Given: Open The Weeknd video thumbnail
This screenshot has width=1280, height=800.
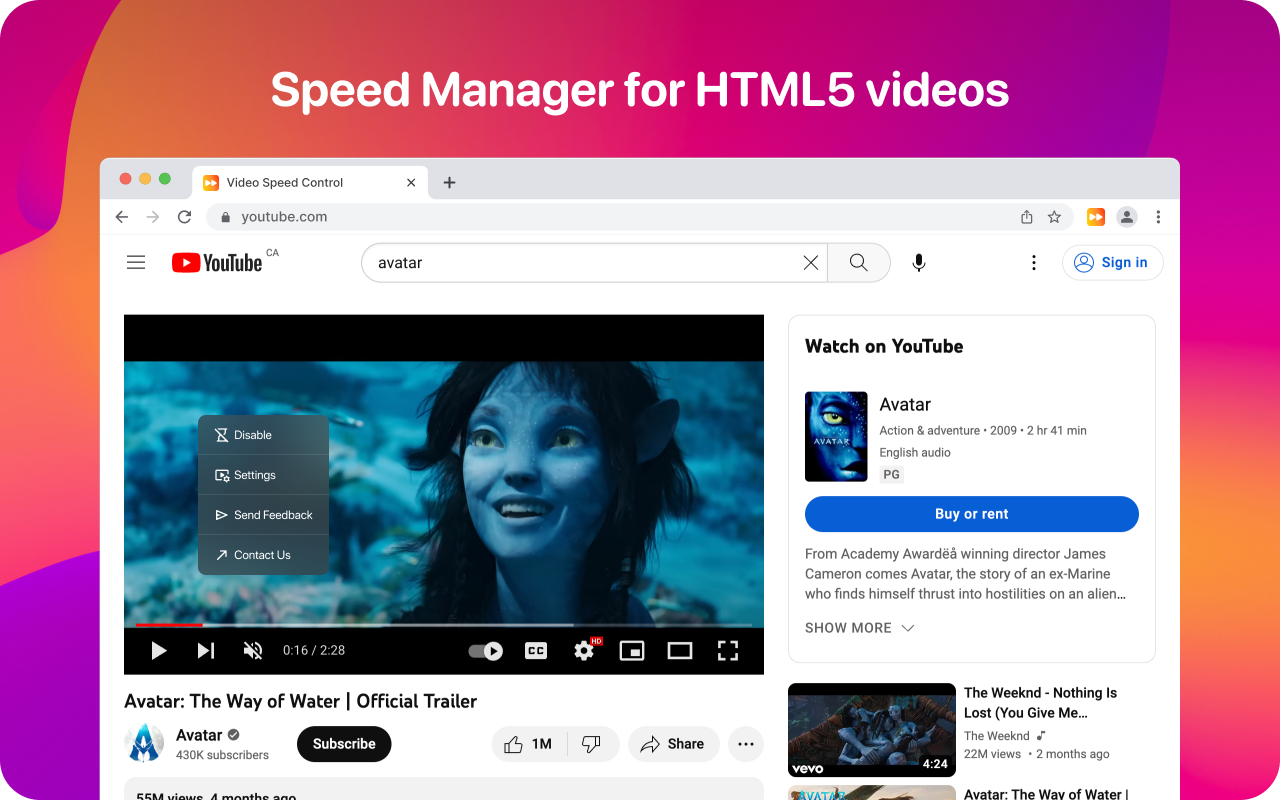Looking at the screenshot, I should click(x=872, y=730).
